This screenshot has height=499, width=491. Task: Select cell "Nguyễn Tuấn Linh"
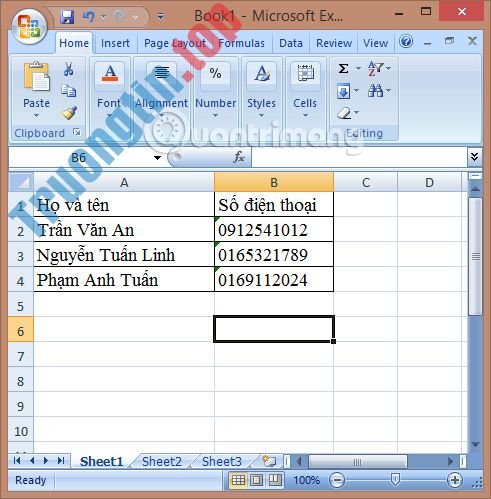(124, 255)
